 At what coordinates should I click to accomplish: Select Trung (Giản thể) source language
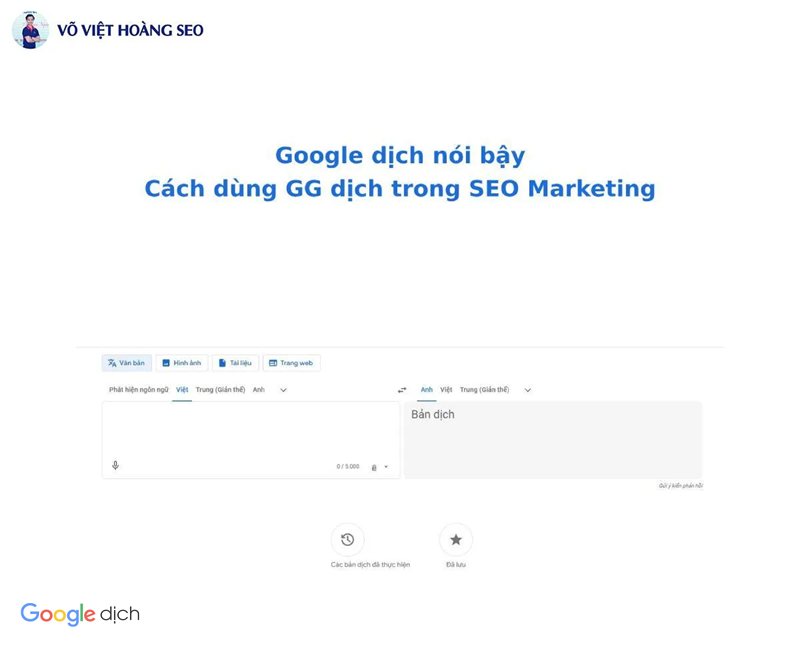pos(220,390)
